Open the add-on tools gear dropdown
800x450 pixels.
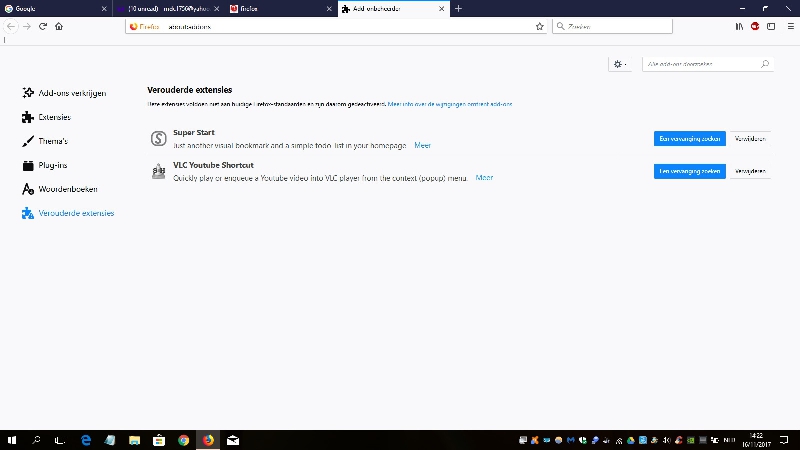coord(620,64)
